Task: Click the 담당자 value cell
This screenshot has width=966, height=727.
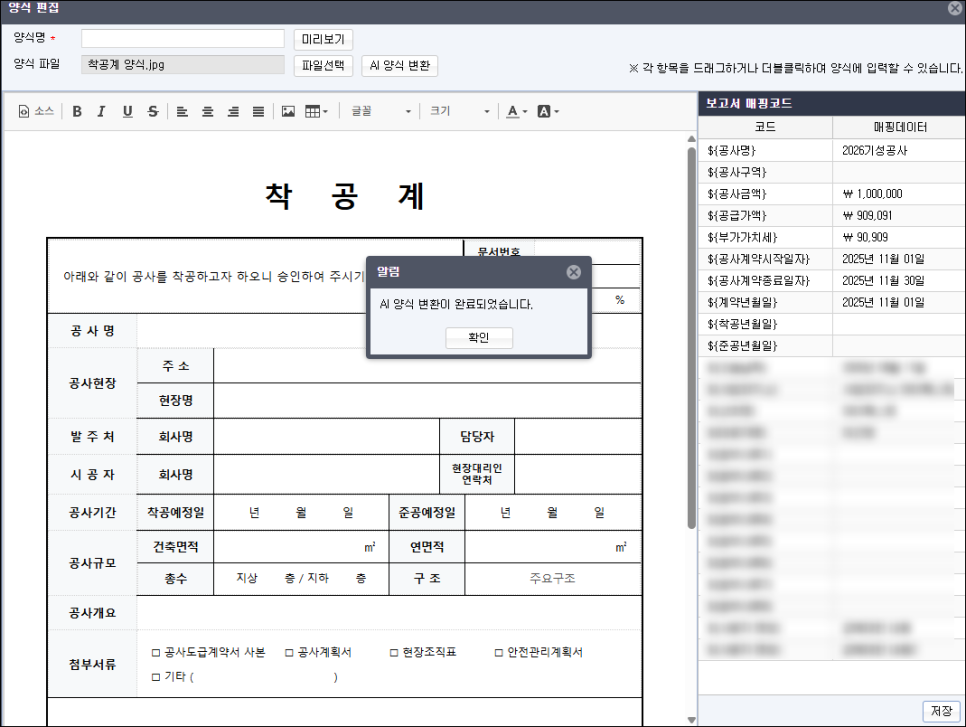Action: pos(578,437)
